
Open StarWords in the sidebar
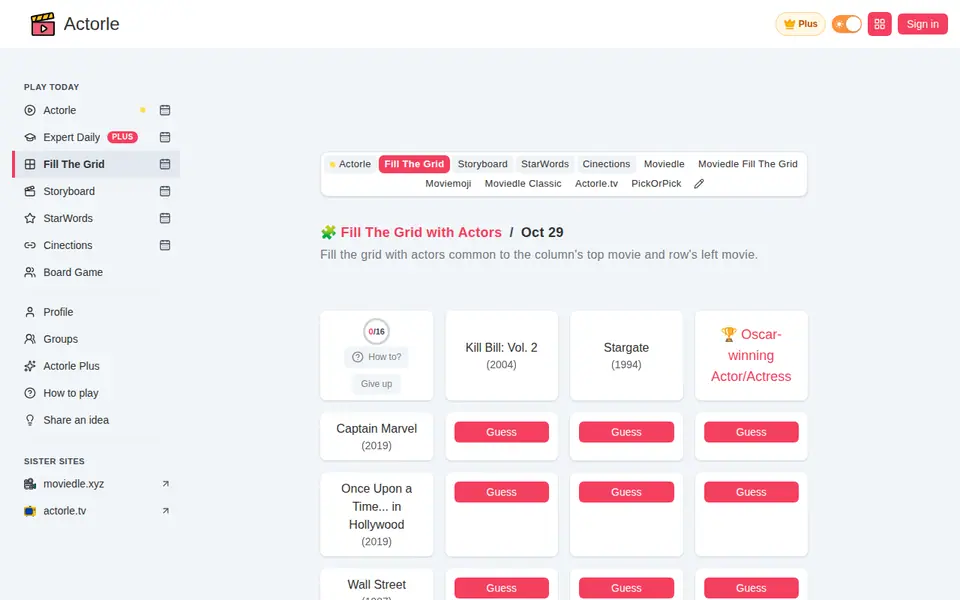(68, 218)
